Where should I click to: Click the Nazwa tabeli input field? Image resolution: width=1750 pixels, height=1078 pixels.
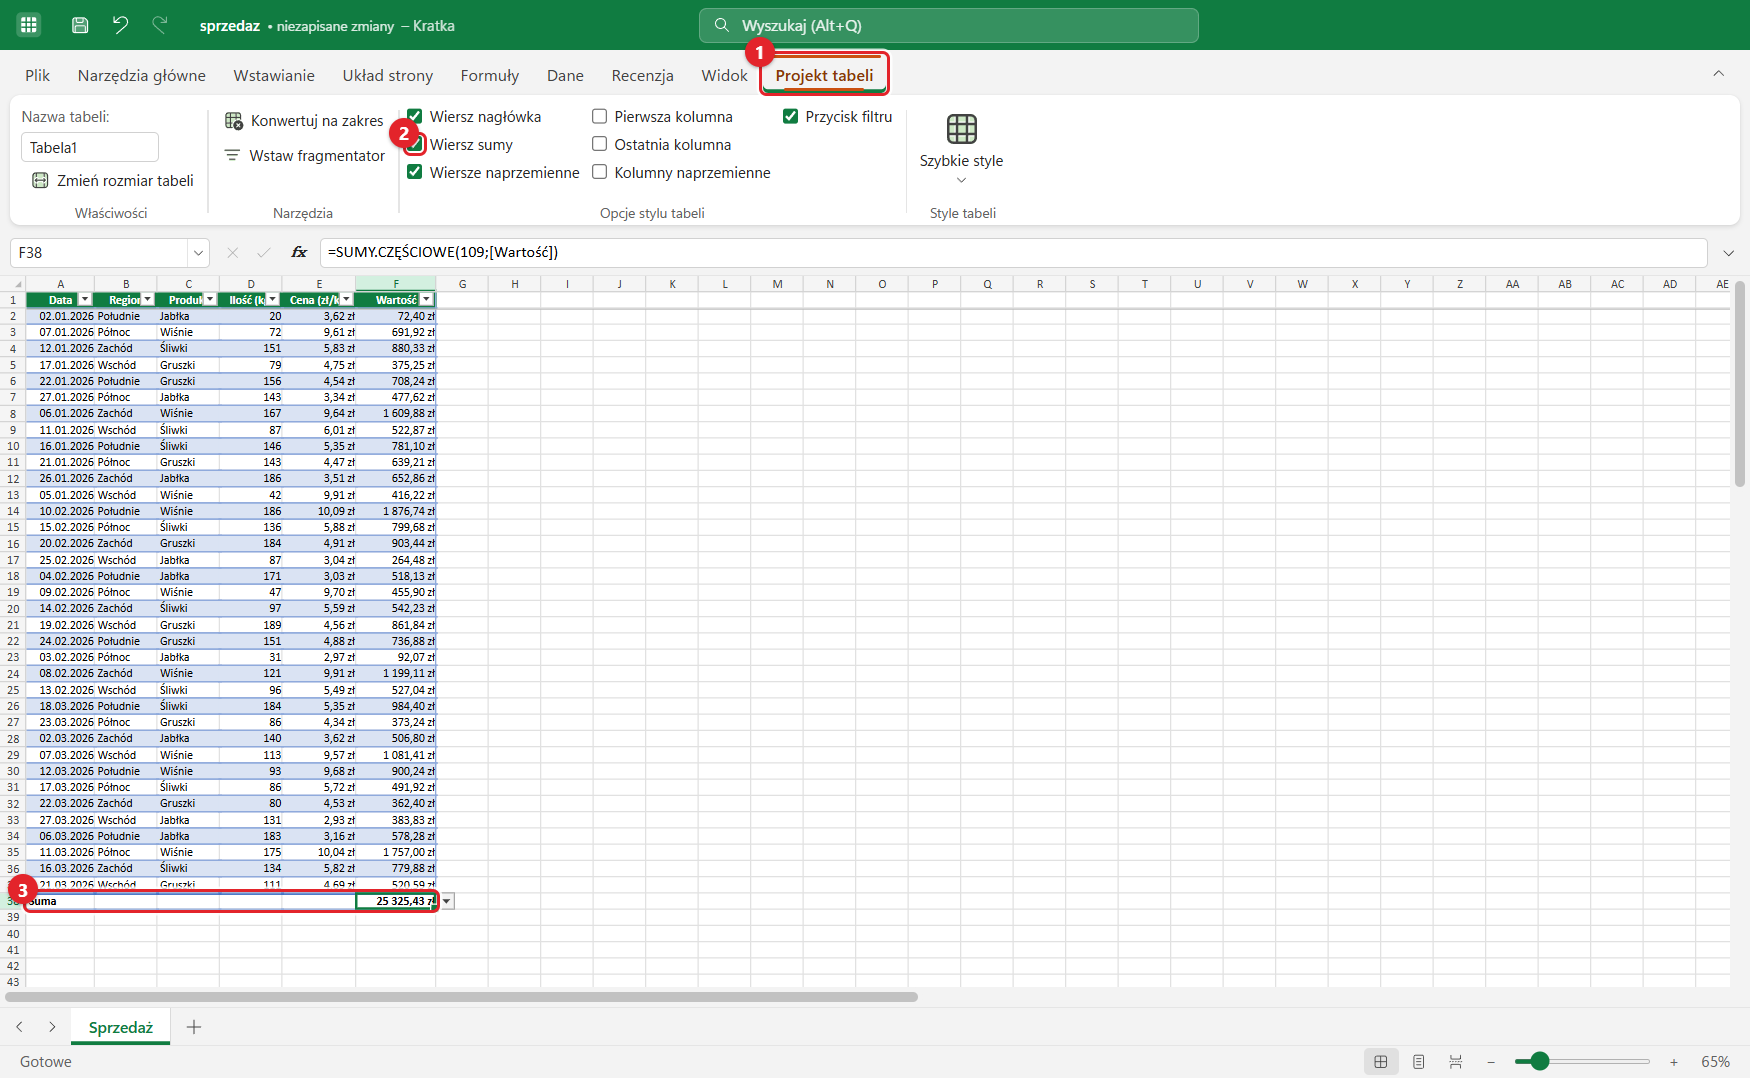tap(90, 147)
